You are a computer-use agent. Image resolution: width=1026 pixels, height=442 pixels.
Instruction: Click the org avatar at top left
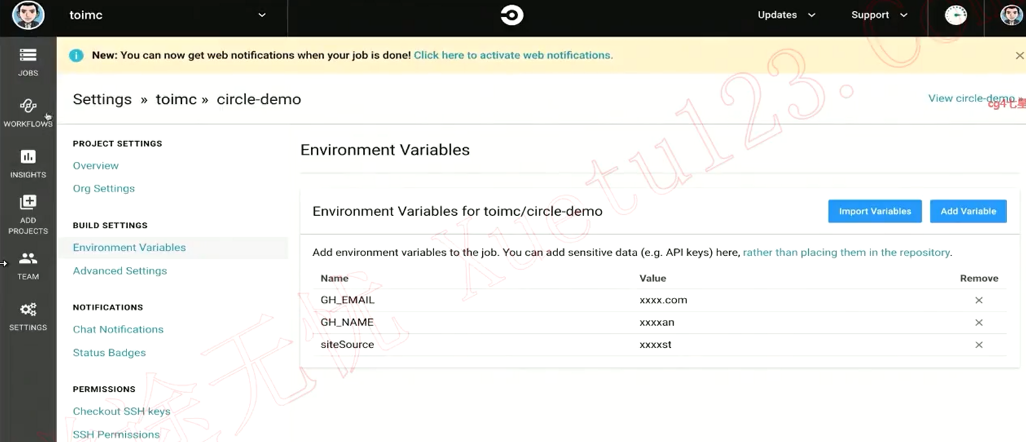(28, 16)
